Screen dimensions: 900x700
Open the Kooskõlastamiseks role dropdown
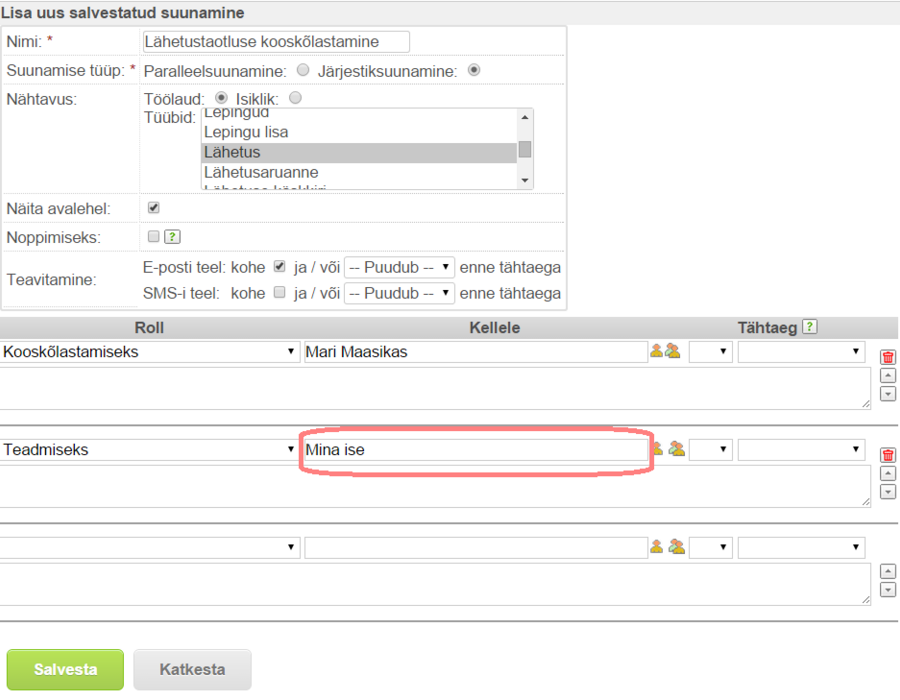click(x=149, y=352)
